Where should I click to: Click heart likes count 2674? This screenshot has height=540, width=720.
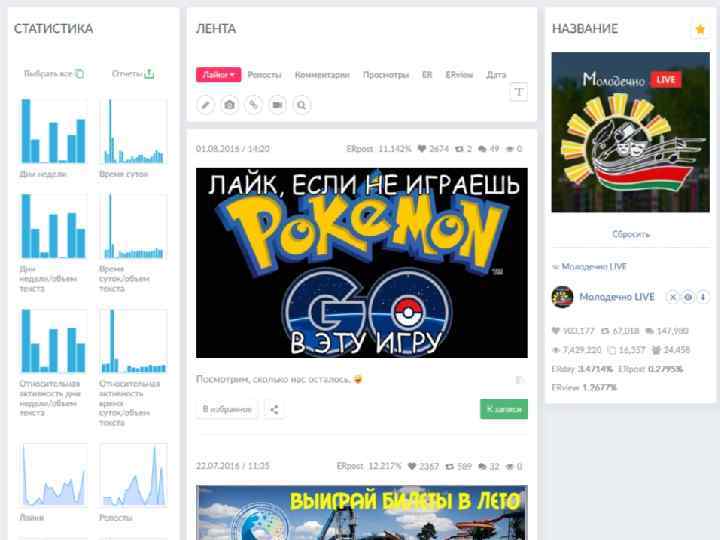coord(433,149)
